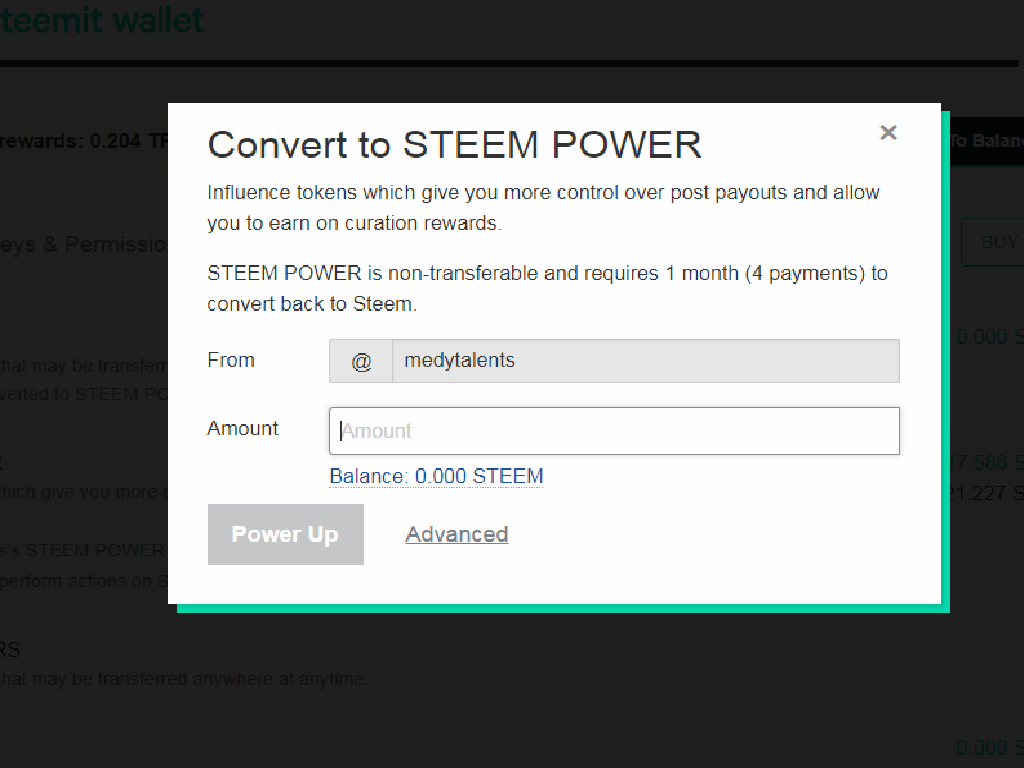Click the Amount label
The image size is (1024, 768).
(x=243, y=428)
